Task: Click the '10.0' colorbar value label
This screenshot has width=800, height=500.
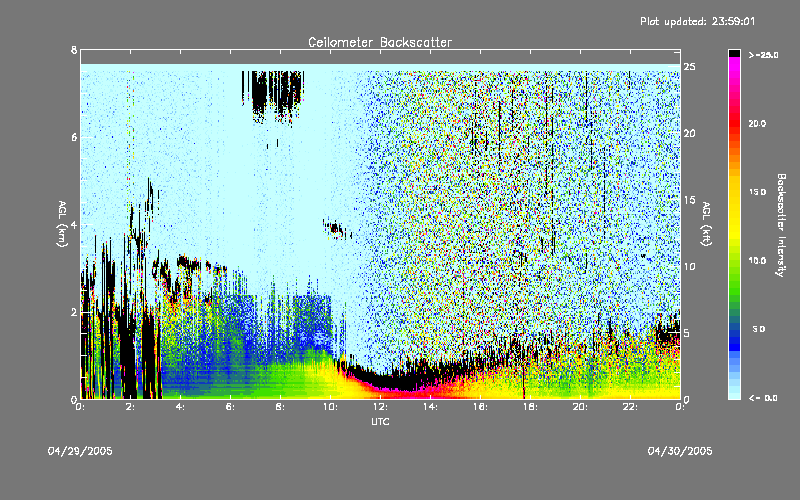Action: (x=757, y=261)
